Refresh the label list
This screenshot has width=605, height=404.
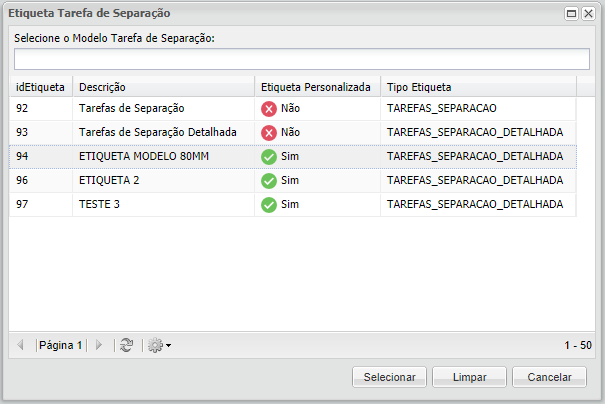click(126, 345)
